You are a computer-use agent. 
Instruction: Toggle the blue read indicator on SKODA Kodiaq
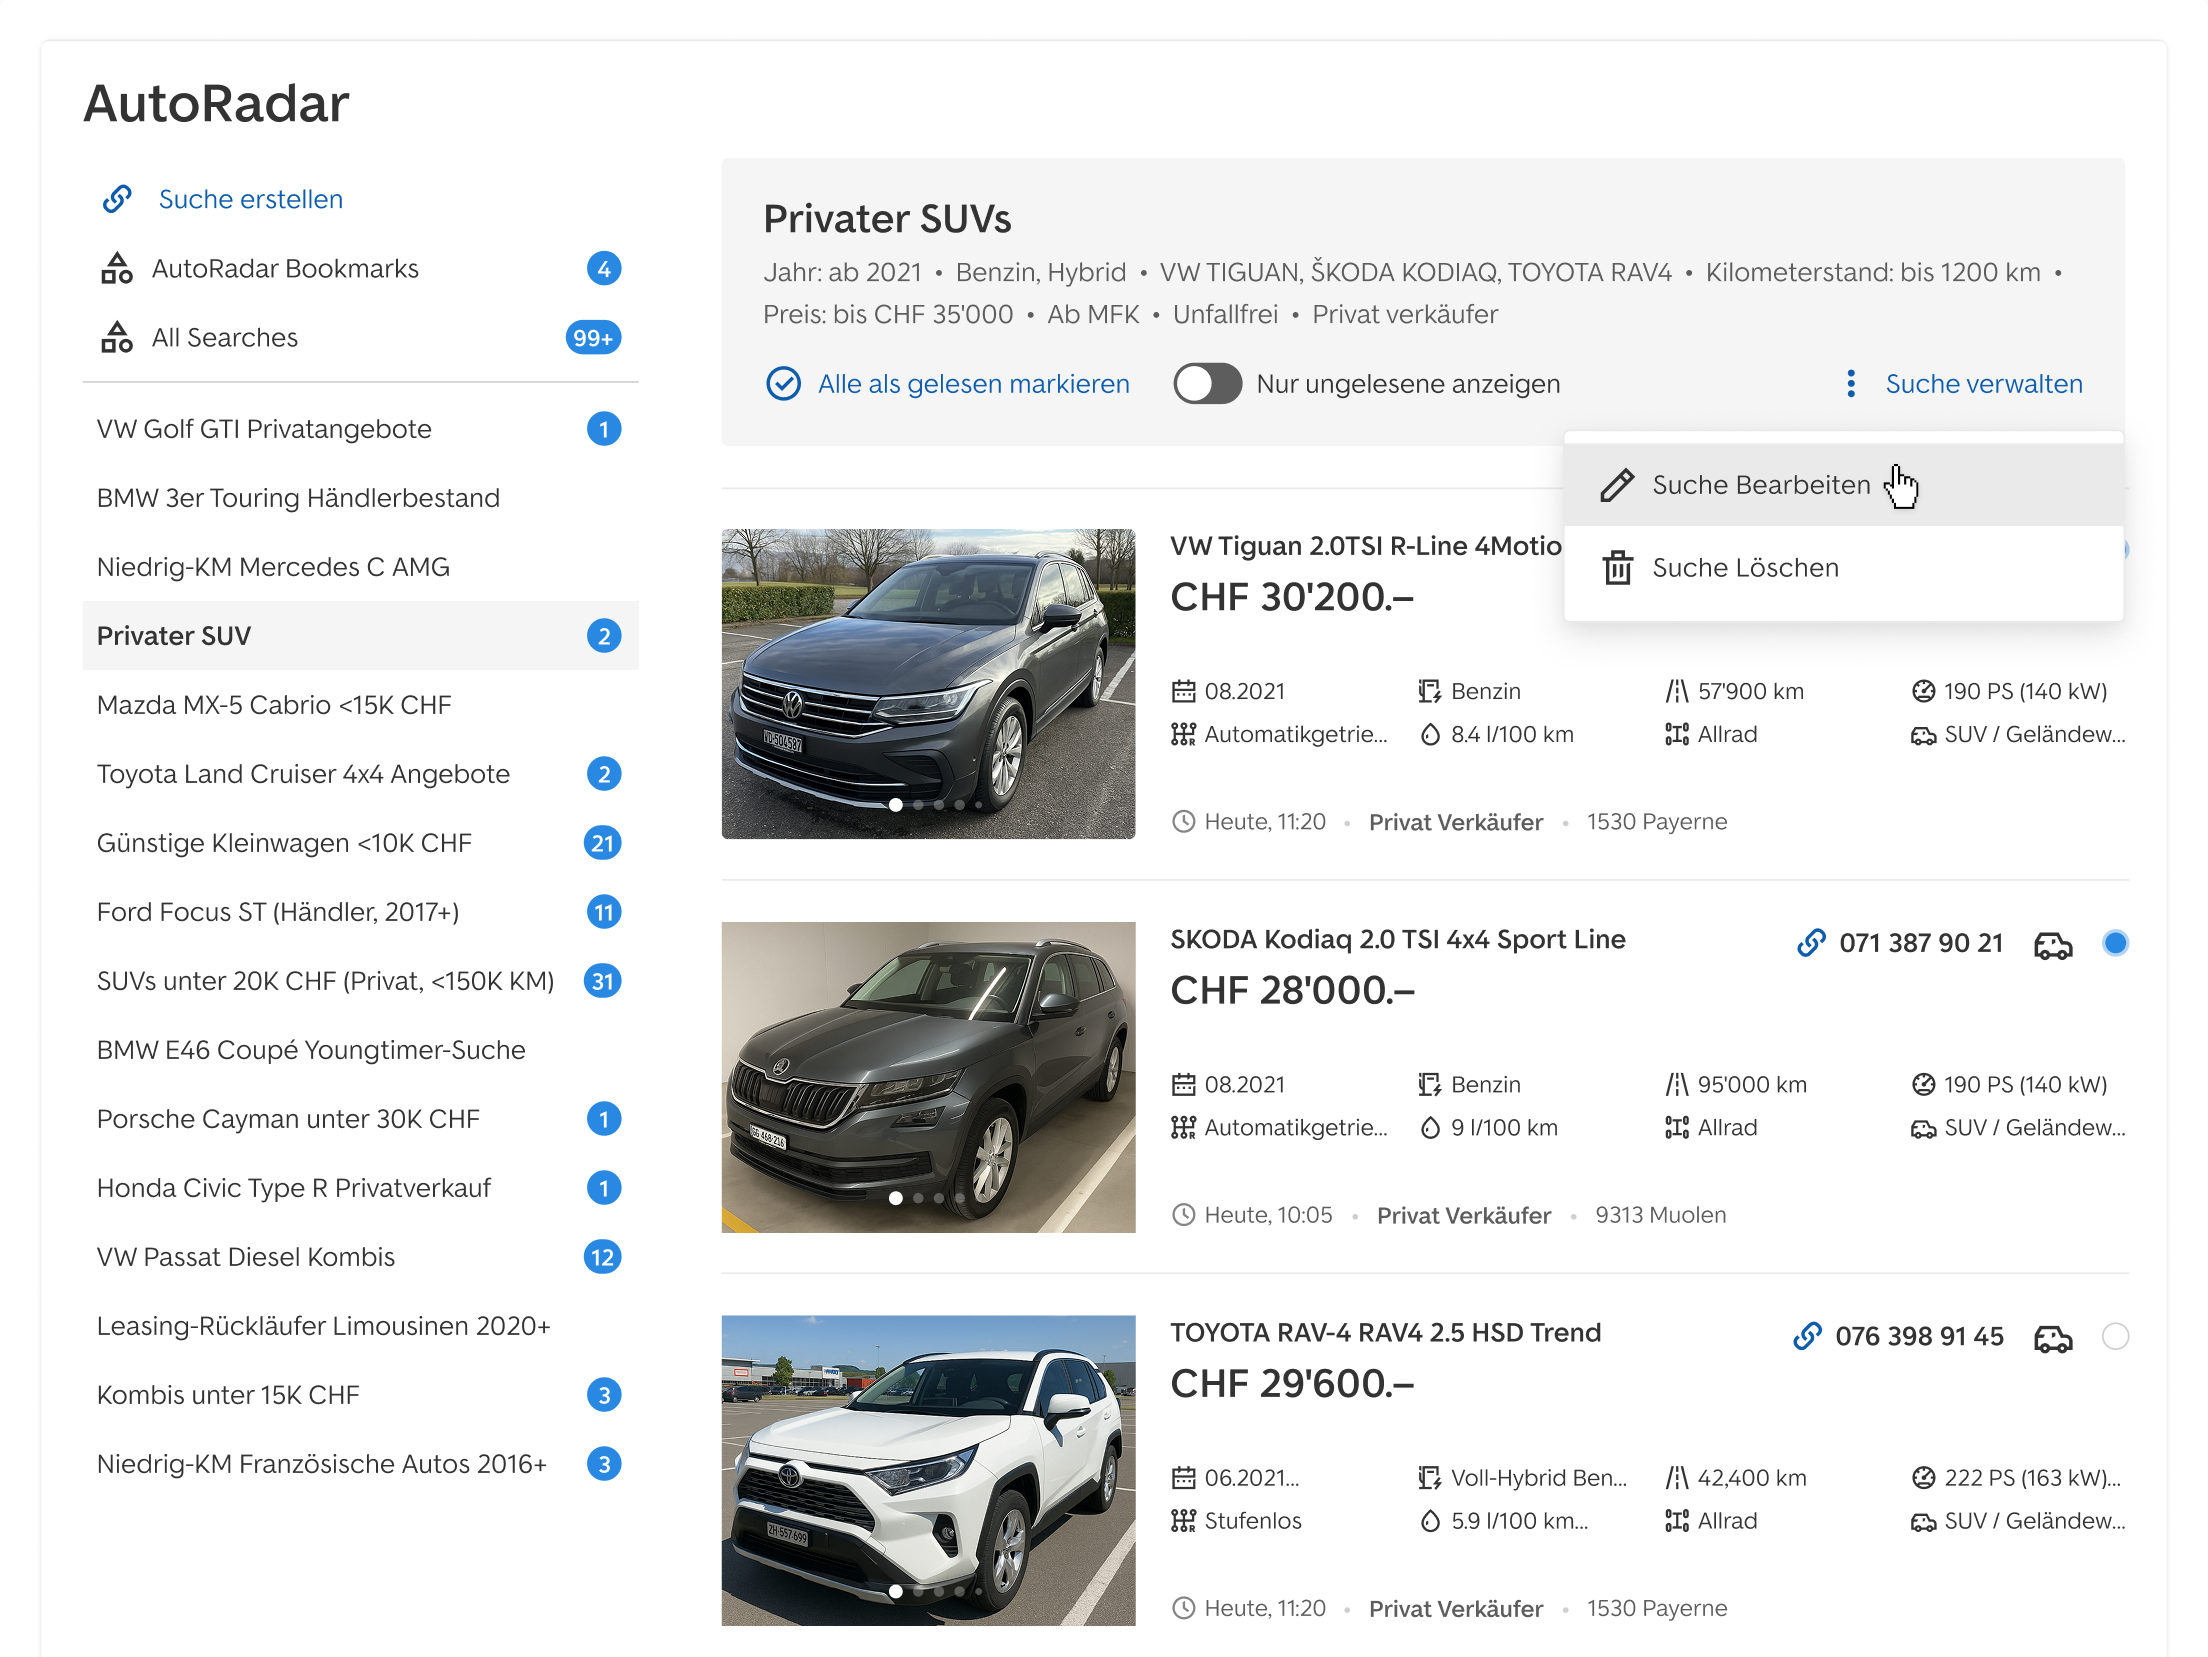(2115, 943)
